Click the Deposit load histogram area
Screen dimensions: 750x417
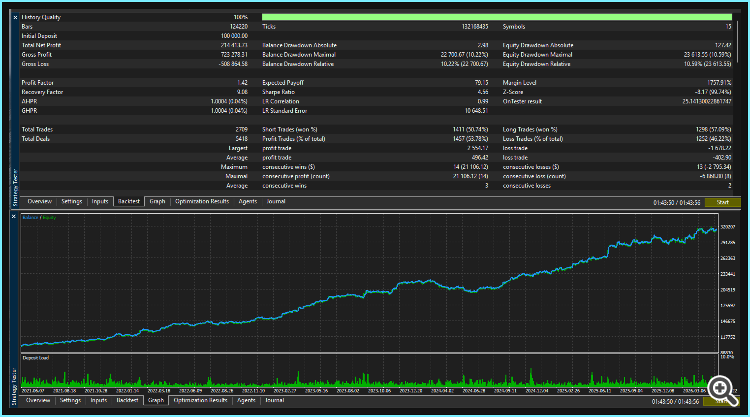(369, 372)
